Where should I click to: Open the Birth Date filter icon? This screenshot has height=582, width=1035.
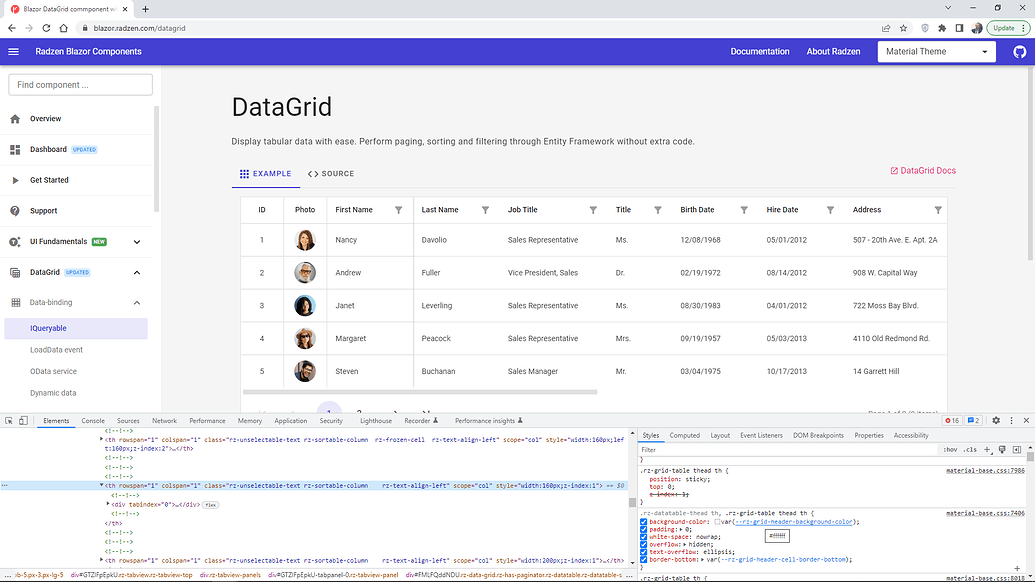coord(744,210)
